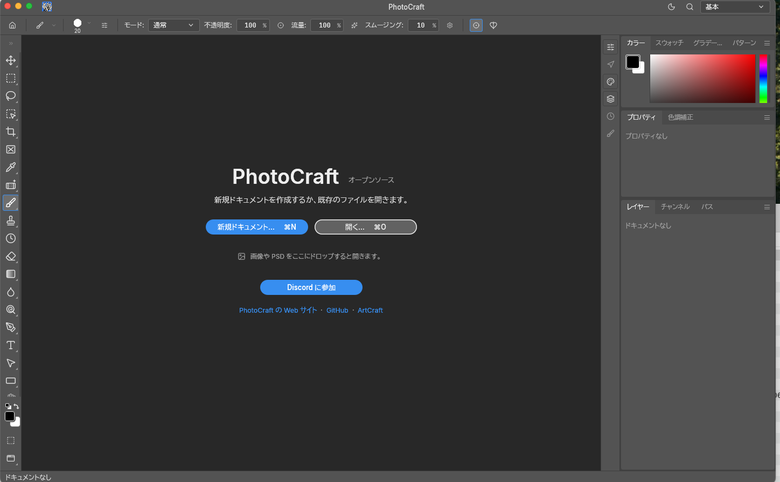Viewport: 780px width, 482px height.
Task: Open symmetry paint butterfly options
Action: [493, 25]
